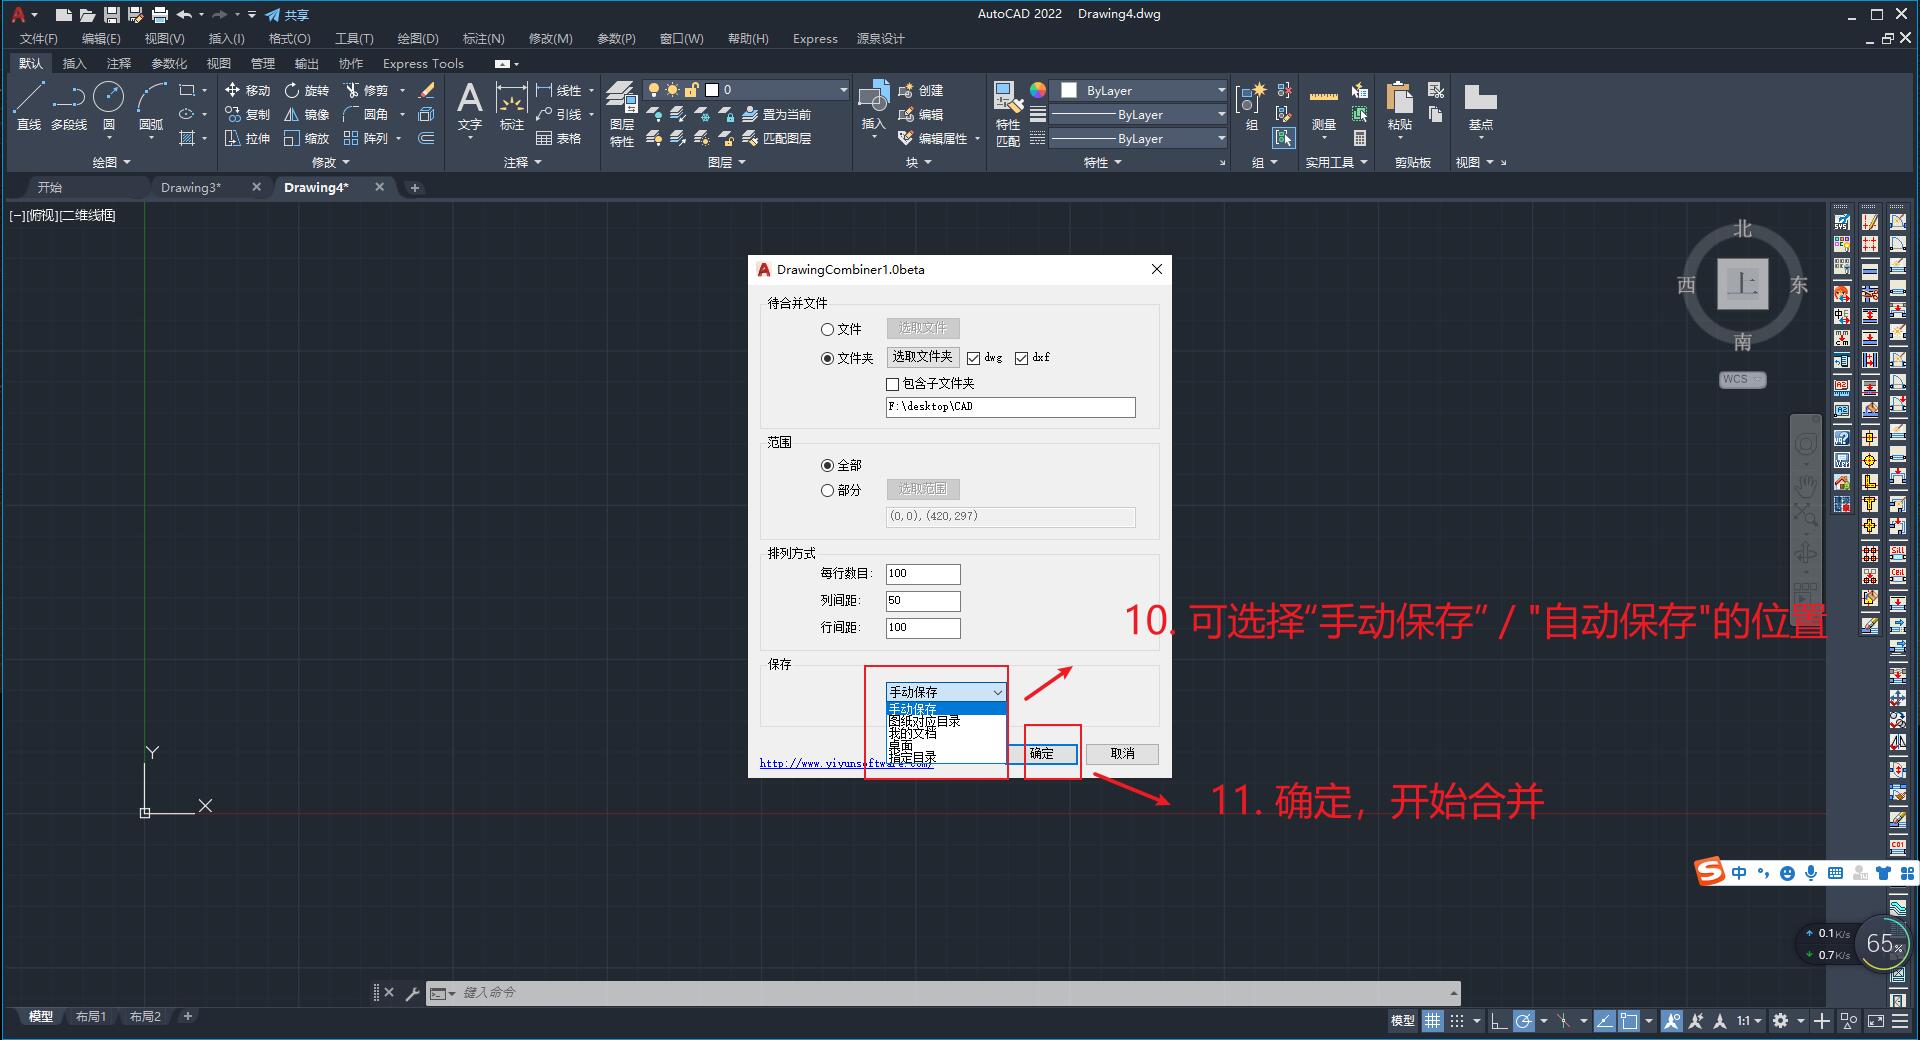This screenshot has height=1040, width=1920.
Task: Open the yiyunsoftware website link
Action: coord(846,763)
